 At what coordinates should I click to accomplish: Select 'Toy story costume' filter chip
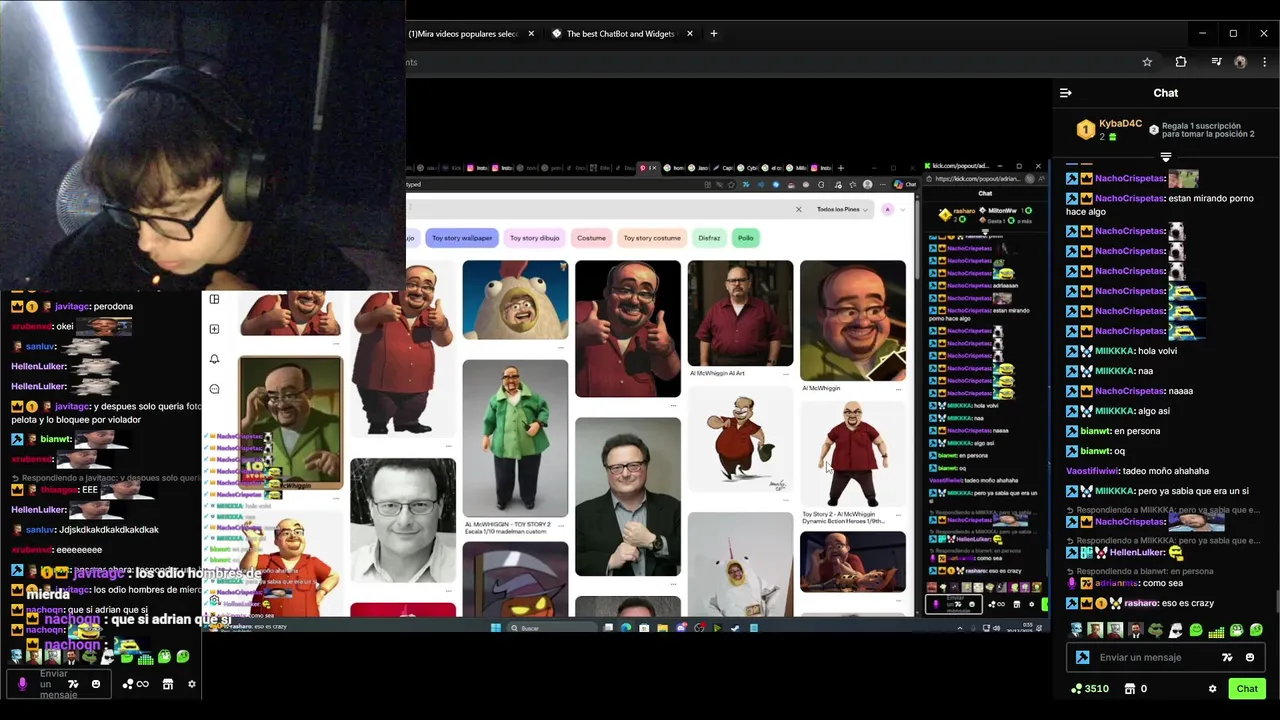coord(651,238)
